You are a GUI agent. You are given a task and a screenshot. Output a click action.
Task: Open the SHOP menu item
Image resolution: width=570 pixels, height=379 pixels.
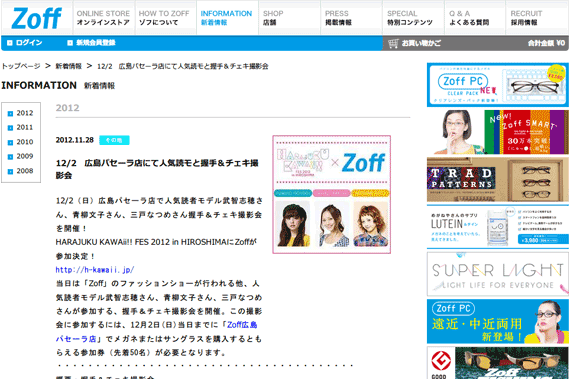click(289, 18)
